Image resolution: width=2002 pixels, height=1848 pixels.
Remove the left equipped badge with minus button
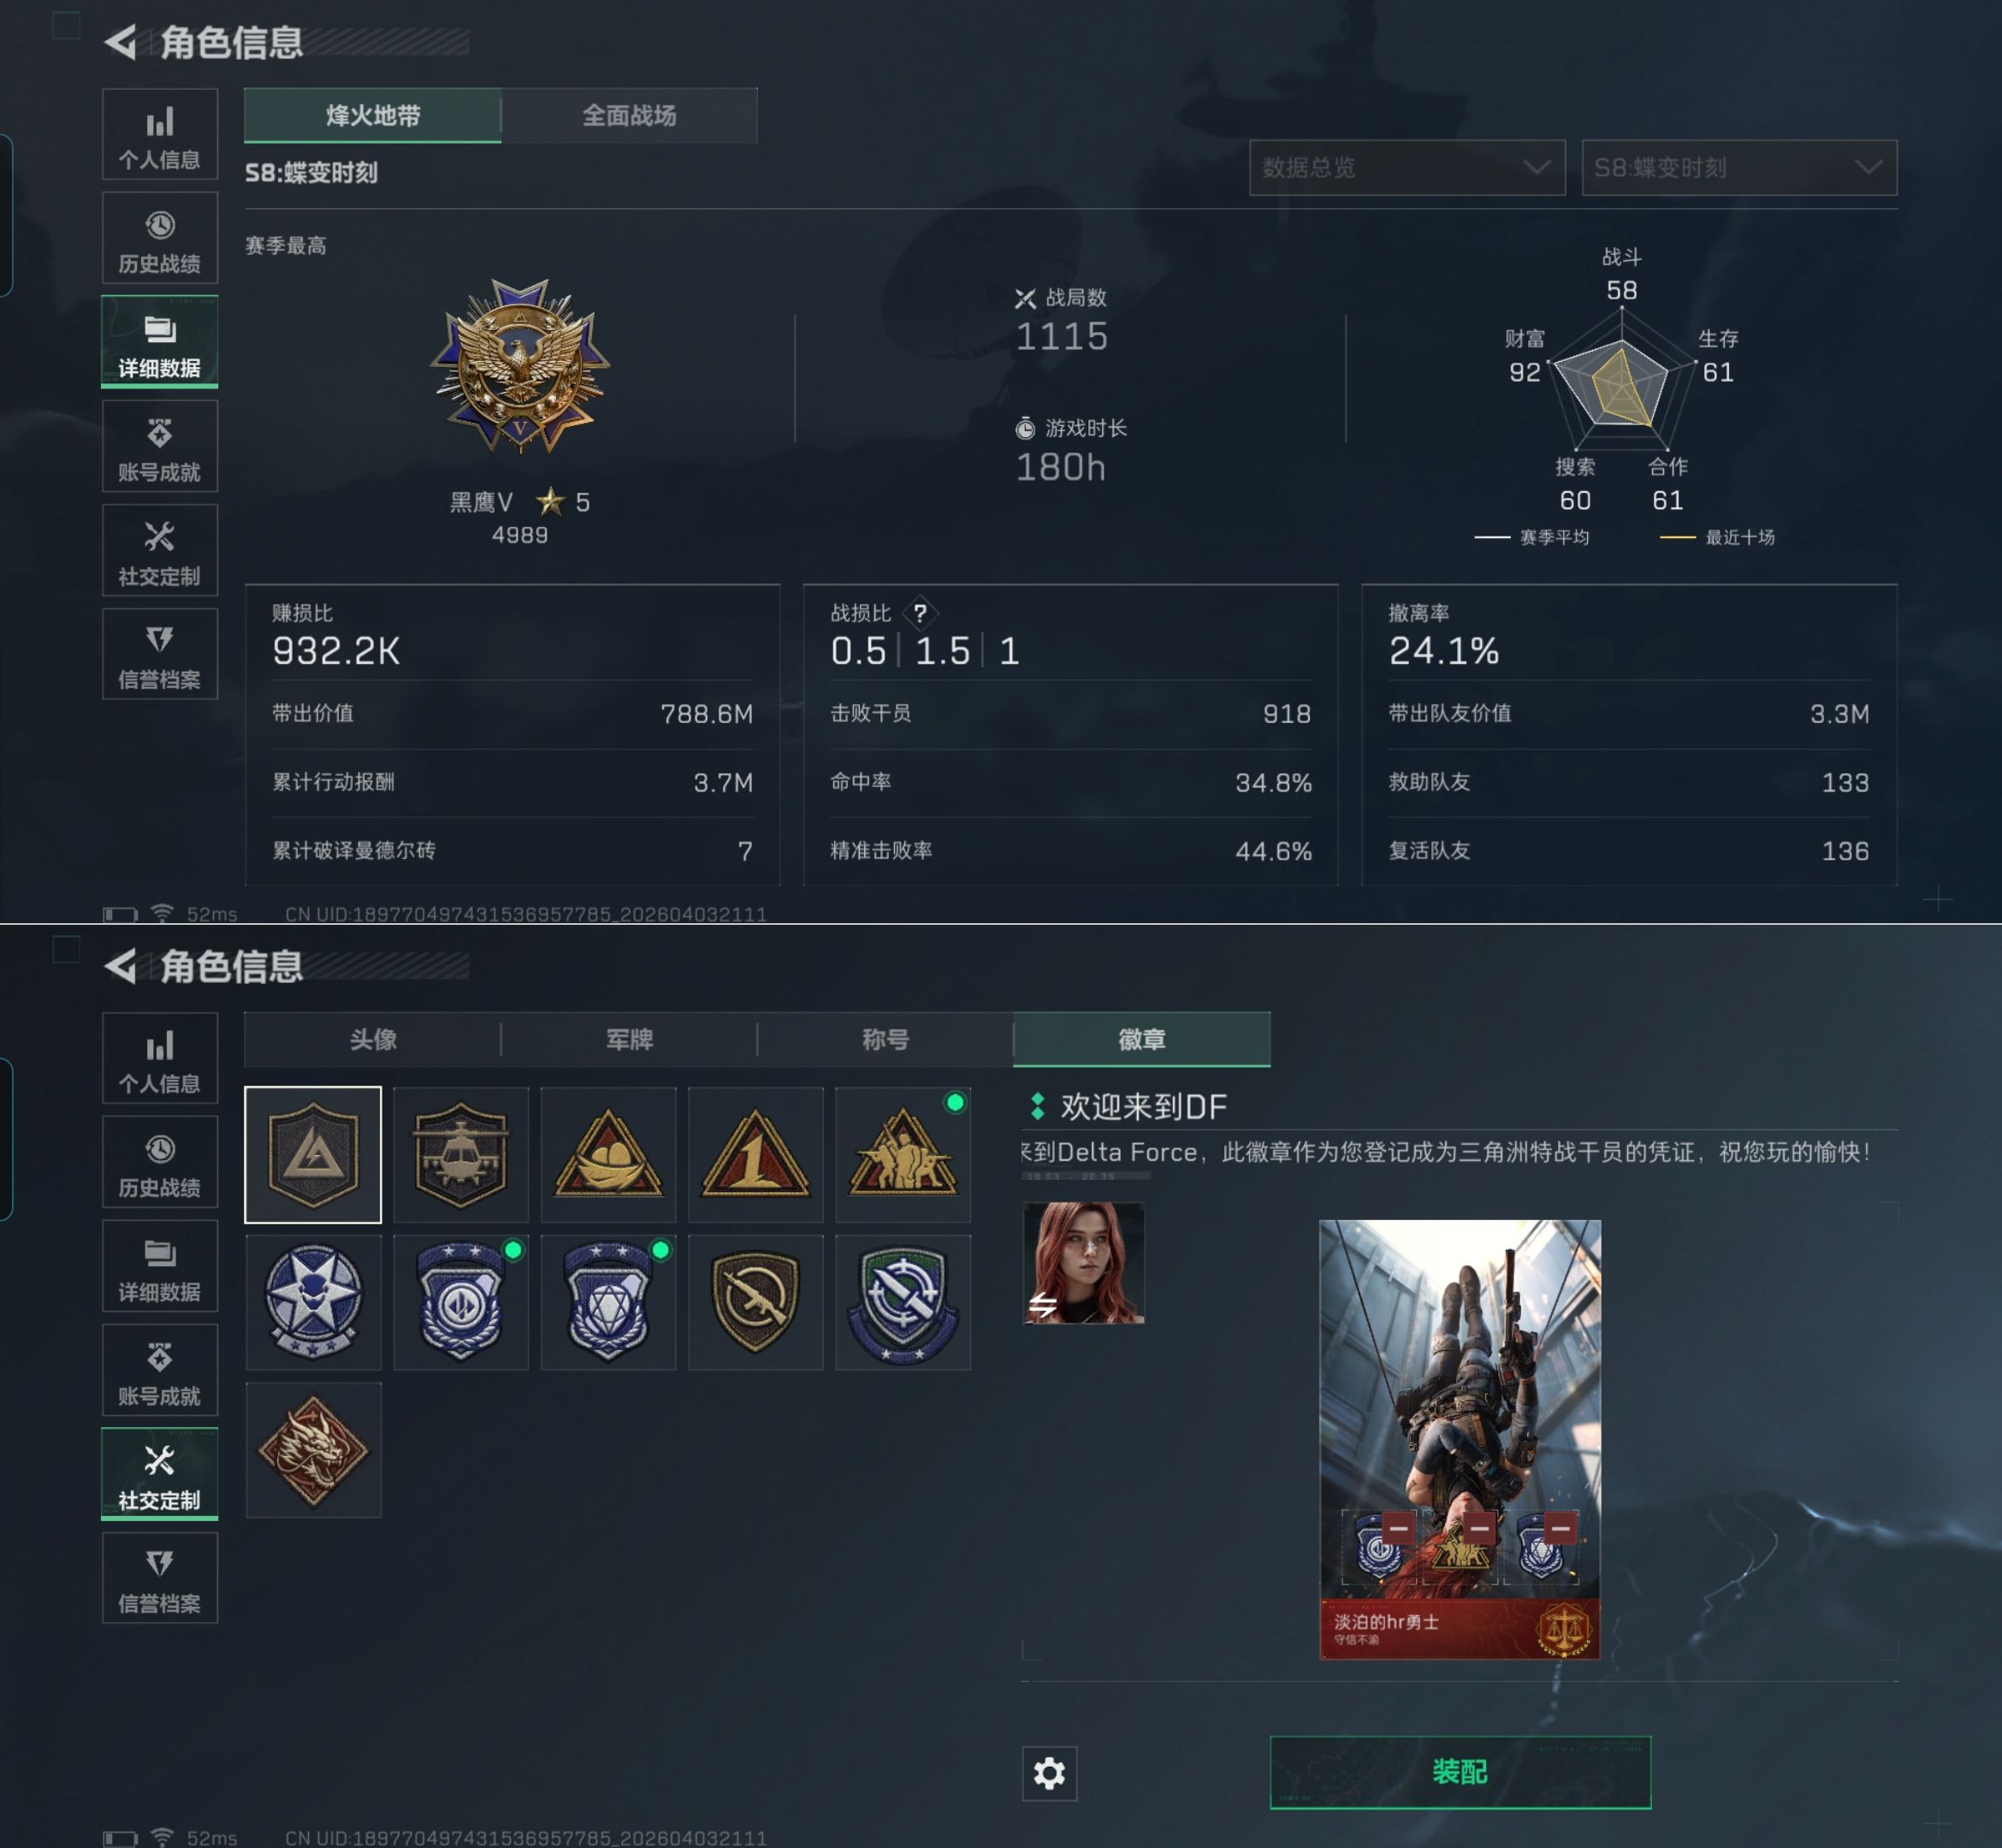1398,1528
